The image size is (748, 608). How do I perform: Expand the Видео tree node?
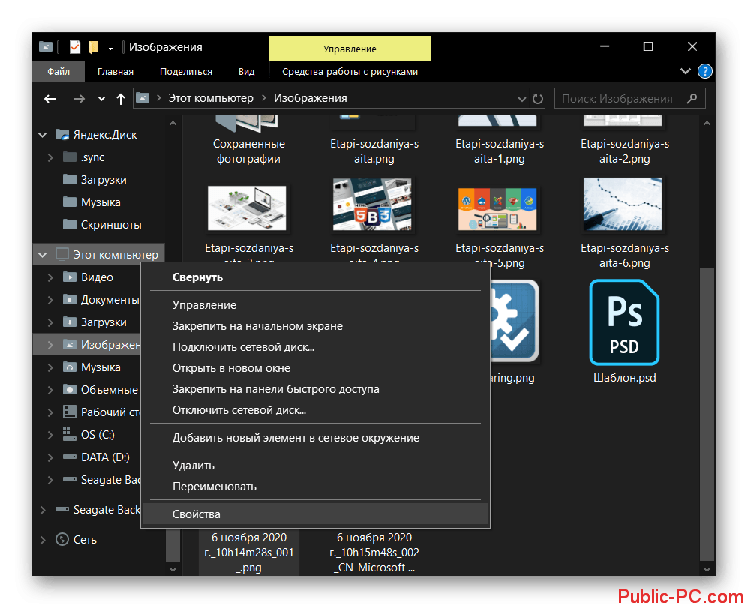point(50,277)
